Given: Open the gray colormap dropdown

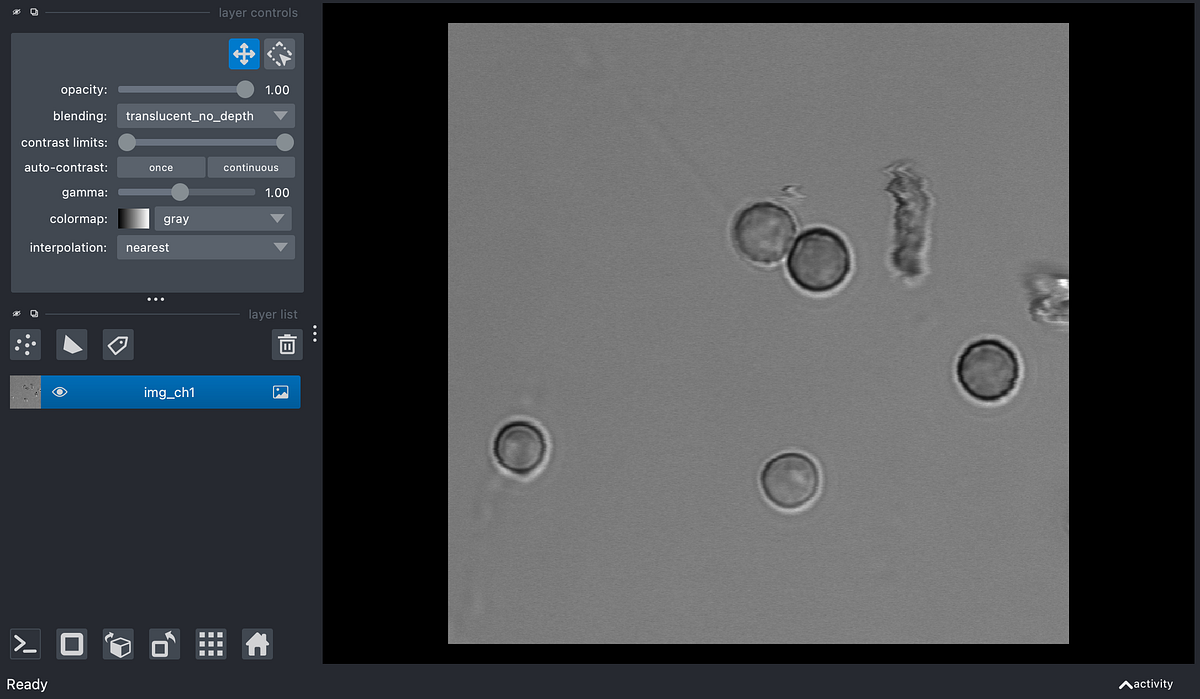Looking at the screenshot, I should [x=222, y=218].
